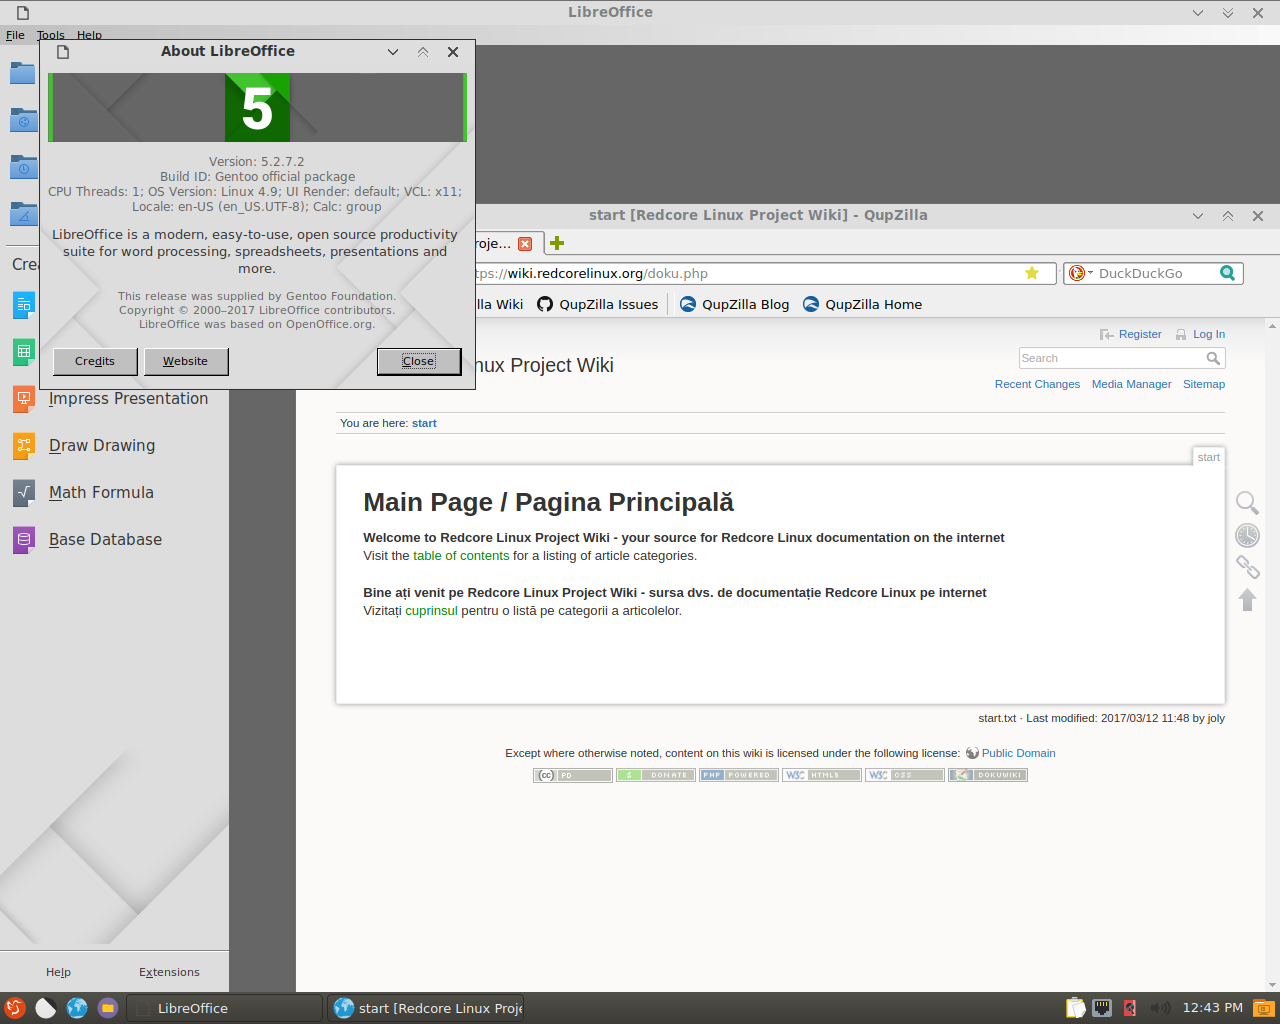Click the yellow Draw Drawing icon
Image resolution: width=1280 pixels, height=1024 pixels.
pos(24,445)
